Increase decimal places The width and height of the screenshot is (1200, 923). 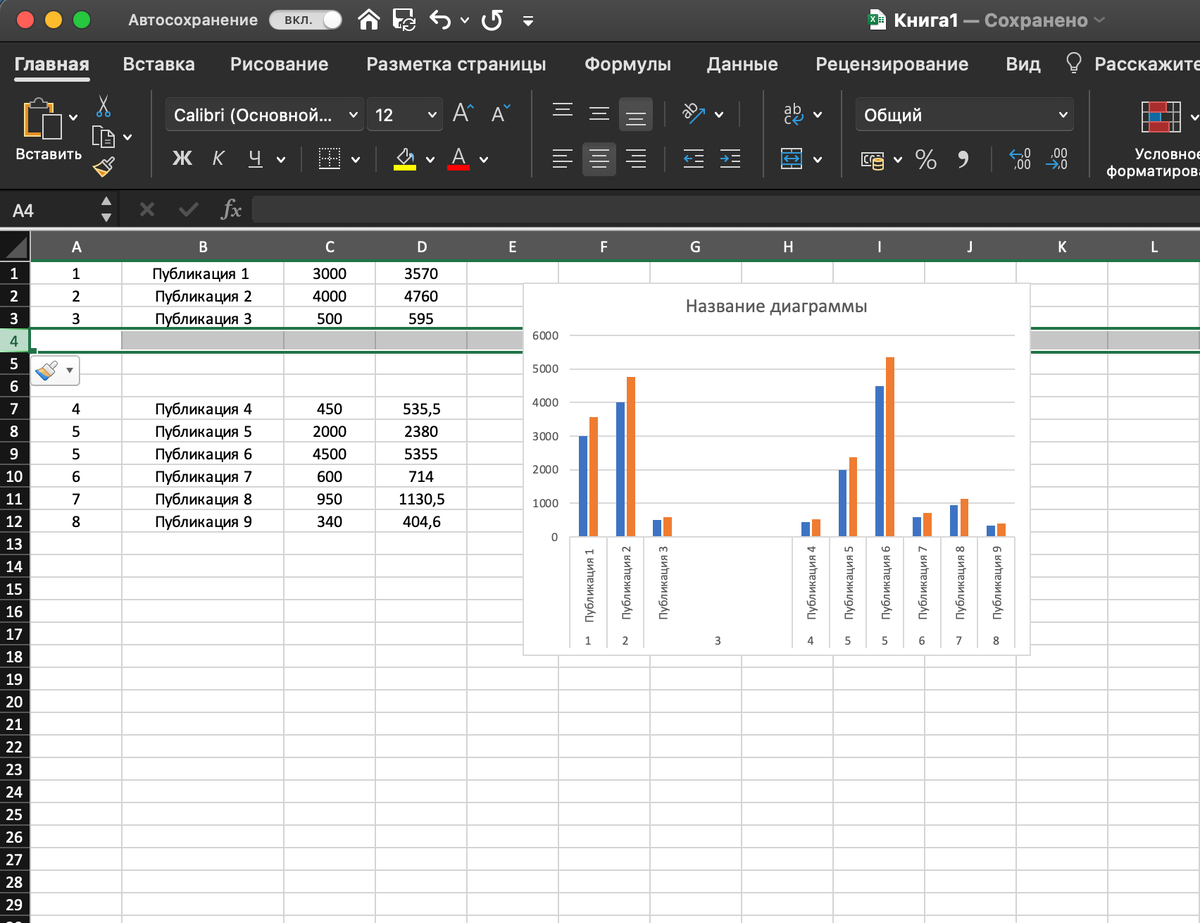point(1020,159)
